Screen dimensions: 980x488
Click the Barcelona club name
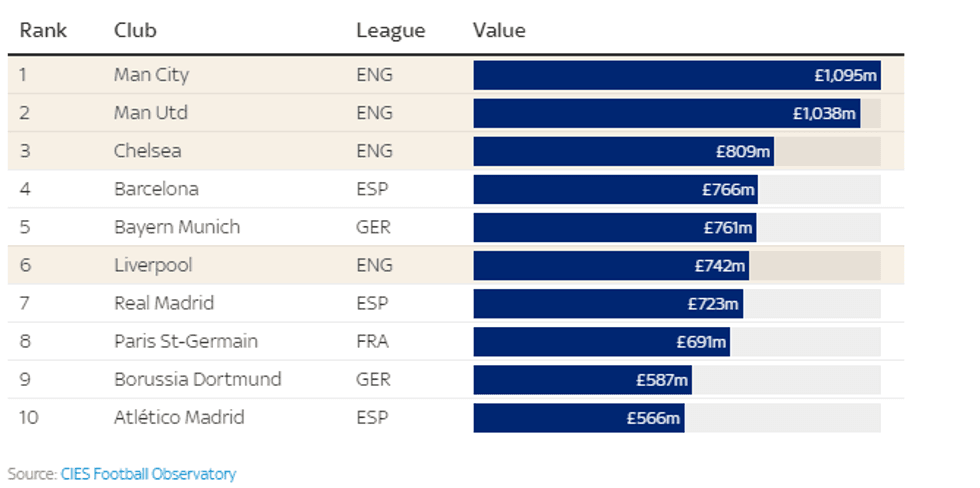click(156, 189)
